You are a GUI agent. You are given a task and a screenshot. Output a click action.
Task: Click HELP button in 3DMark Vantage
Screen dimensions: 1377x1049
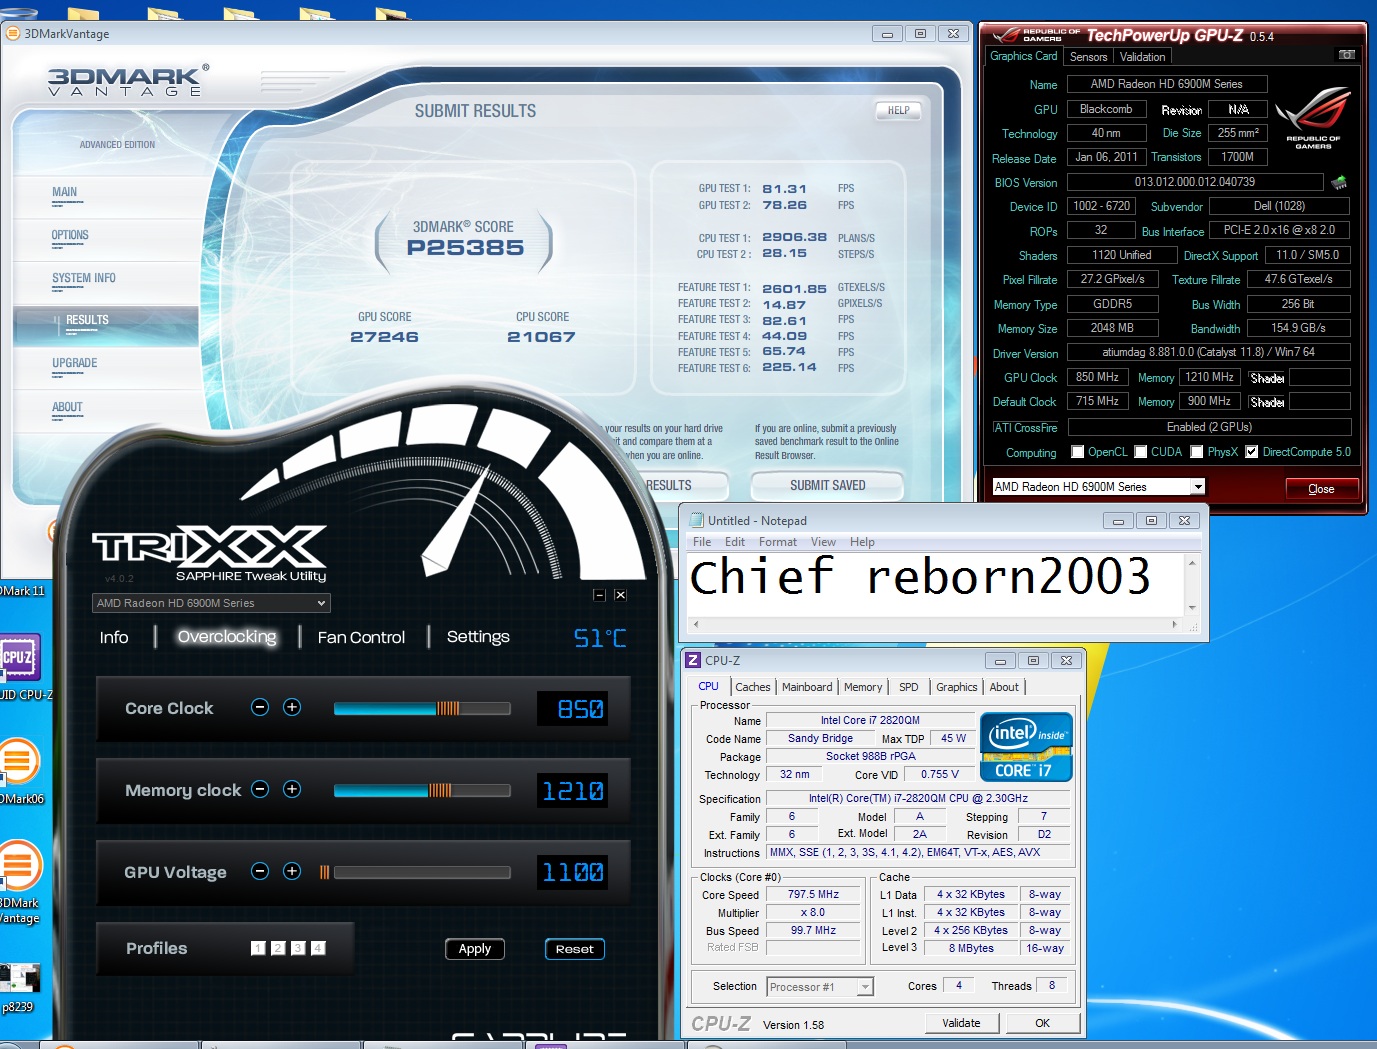[898, 111]
